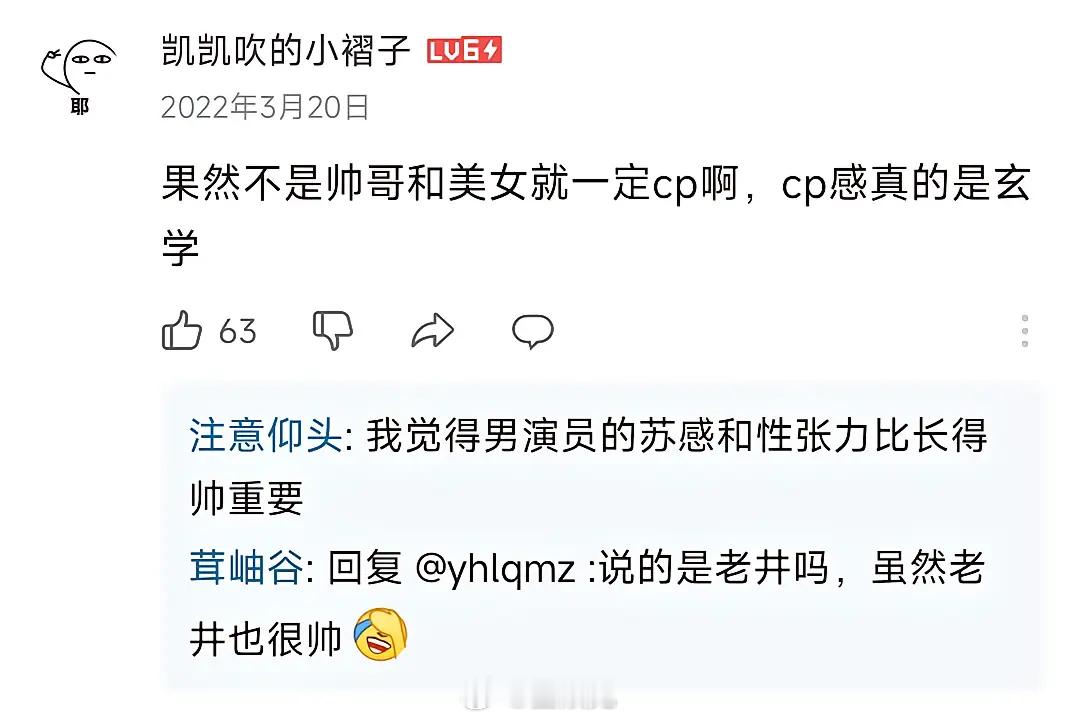Like the comment with 63 thumbs up
The width and height of the screenshot is (1080, 721).
pos(182,331)
